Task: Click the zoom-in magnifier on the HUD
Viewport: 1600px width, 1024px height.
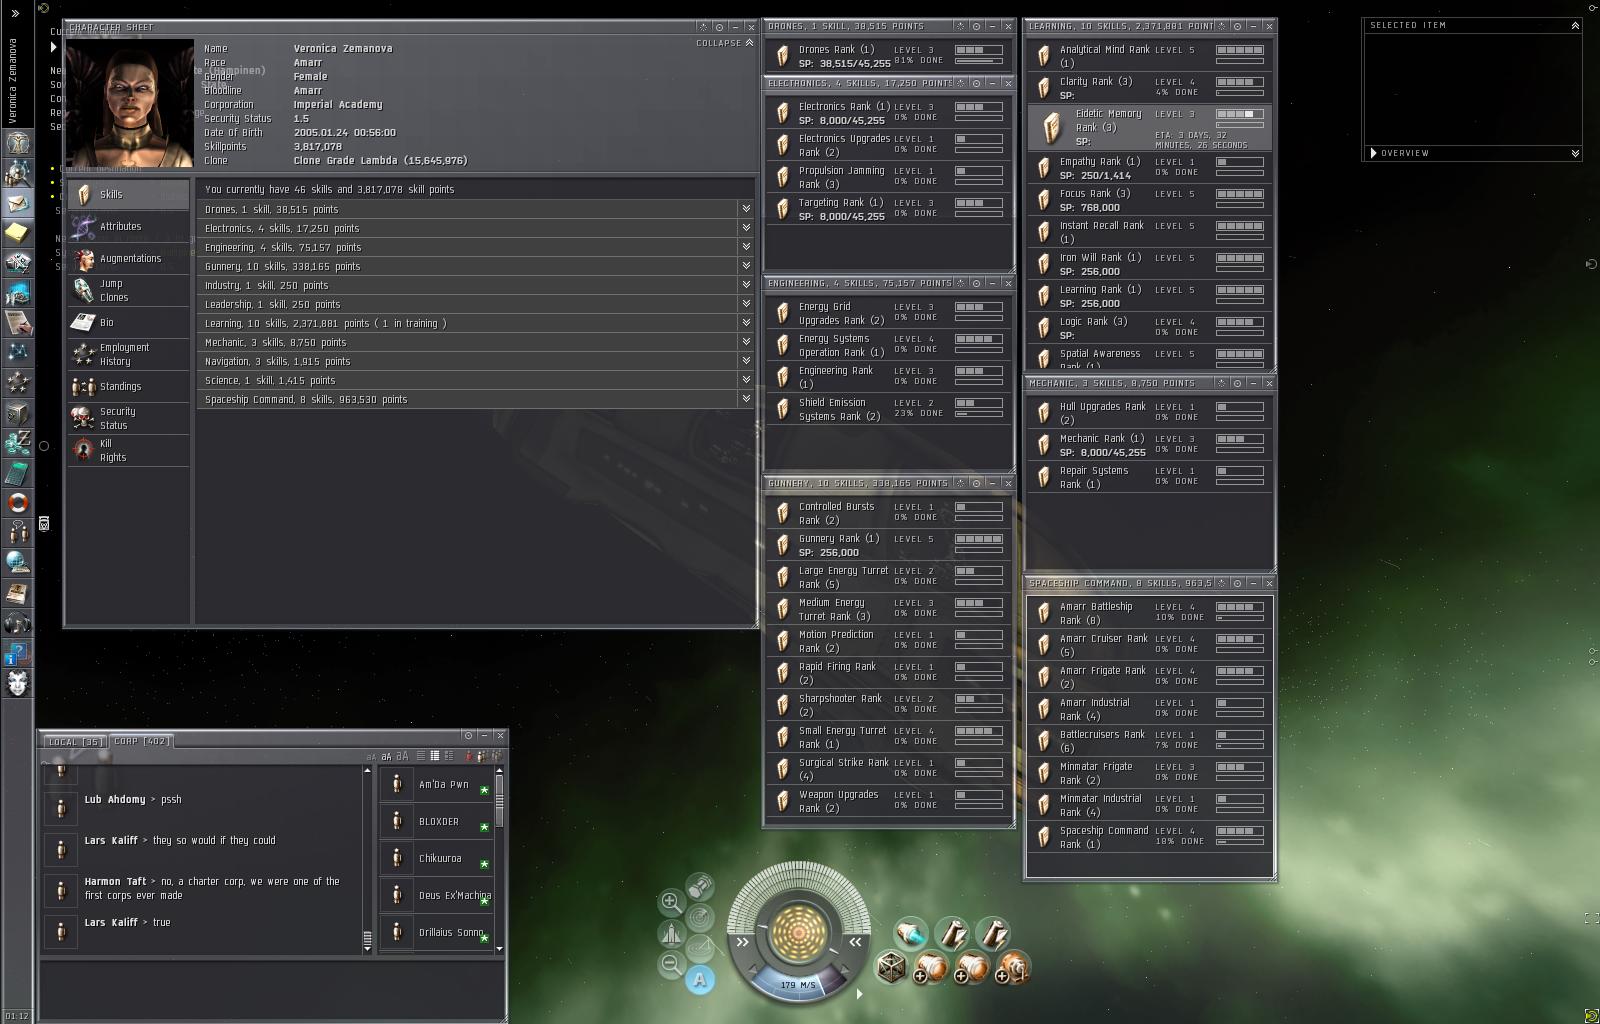Action: click(671, 902)
